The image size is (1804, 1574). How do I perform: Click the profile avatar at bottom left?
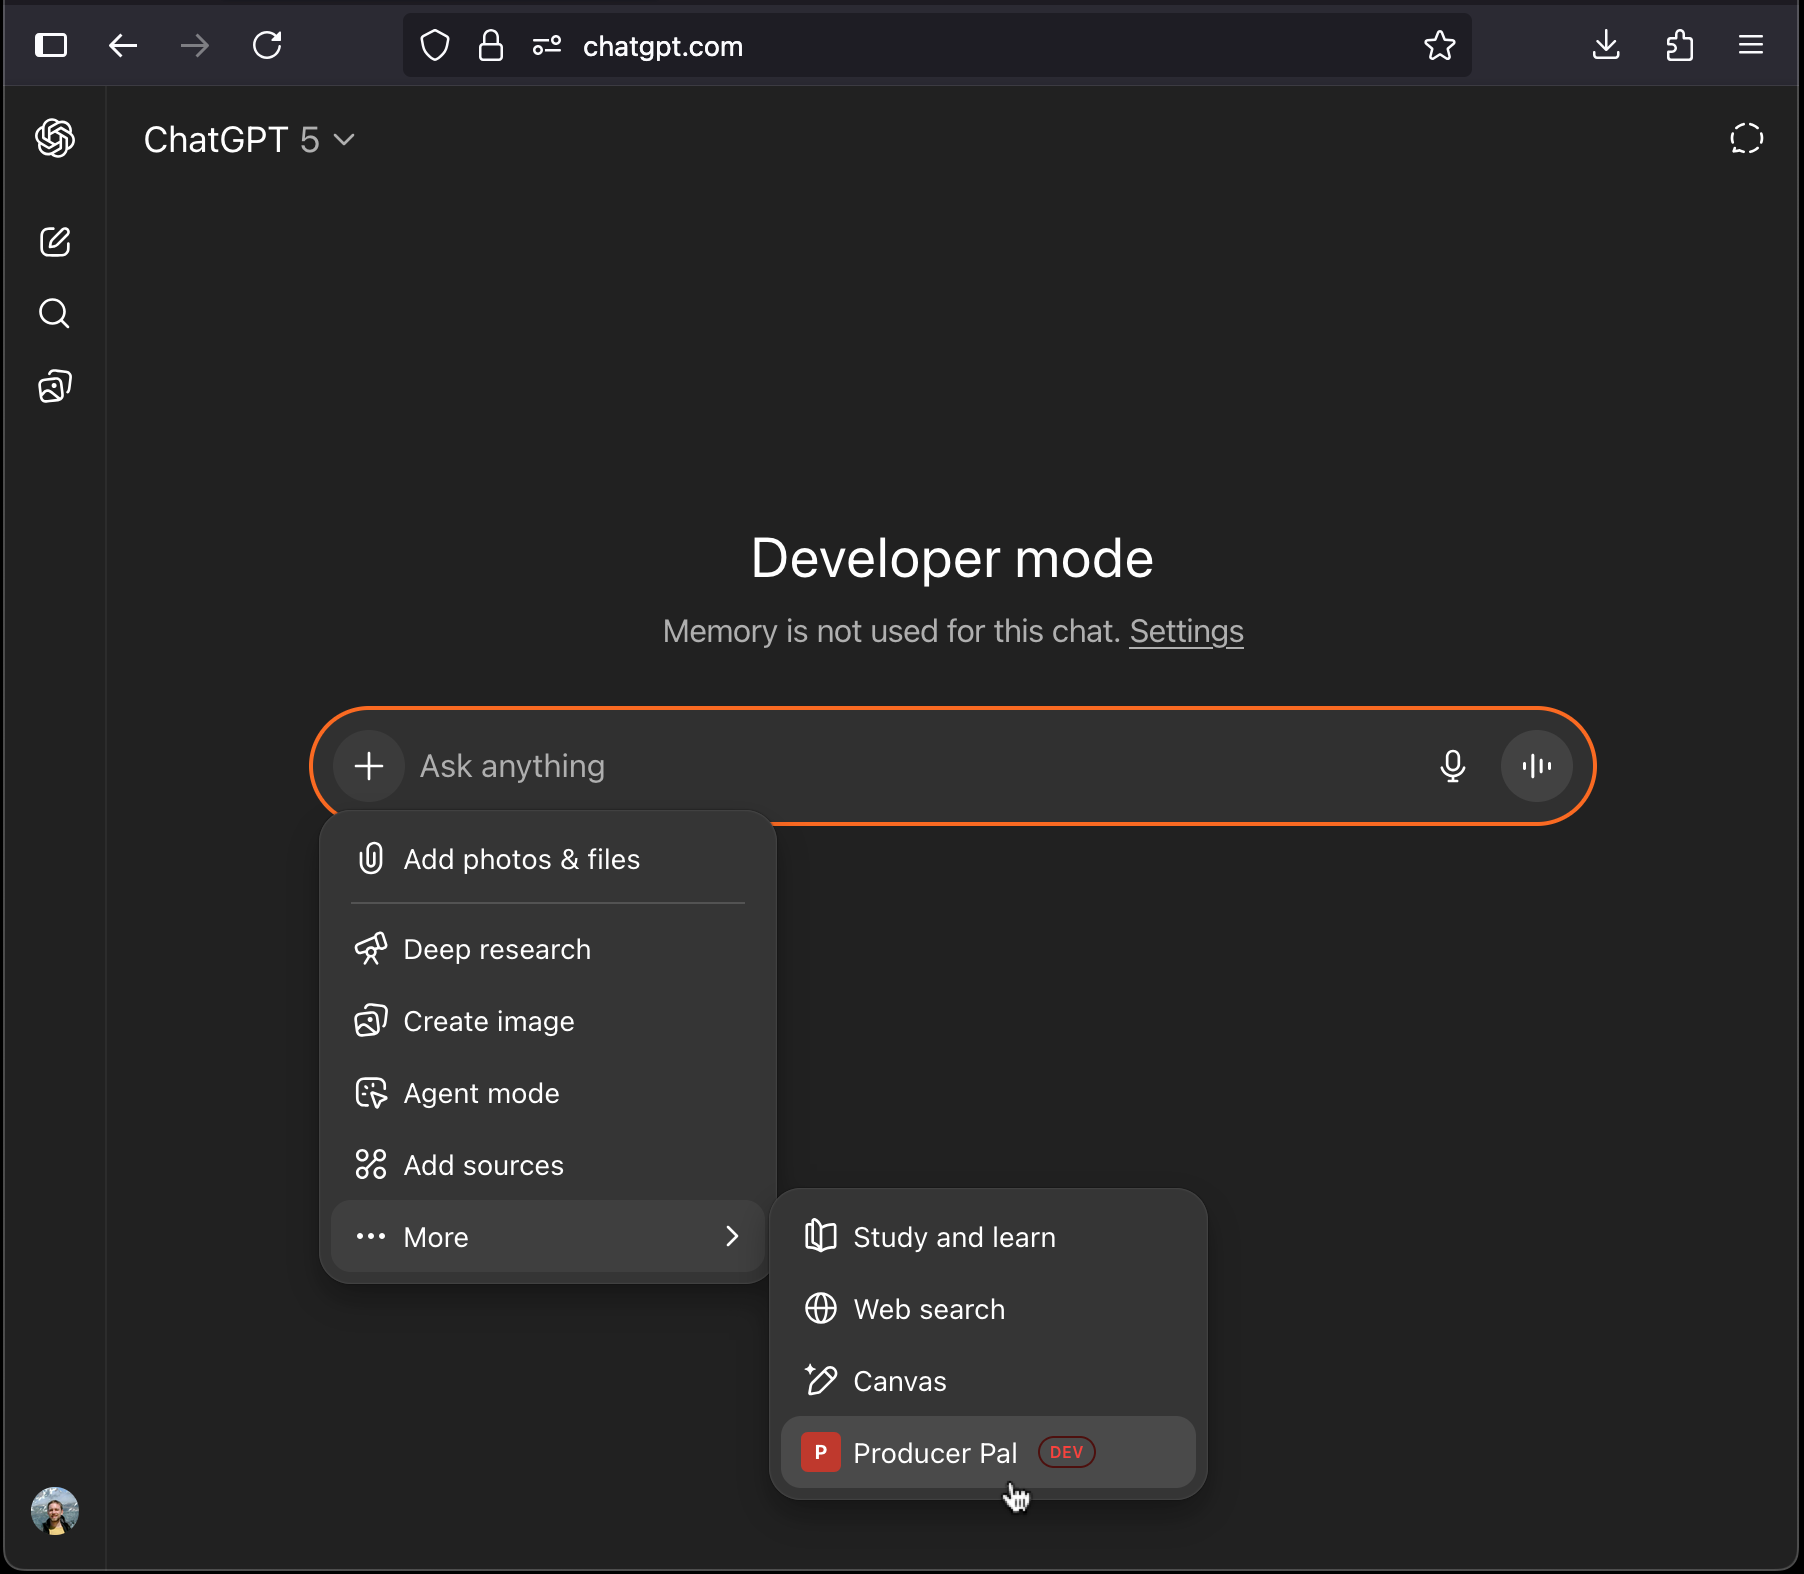coord(55,1512)
